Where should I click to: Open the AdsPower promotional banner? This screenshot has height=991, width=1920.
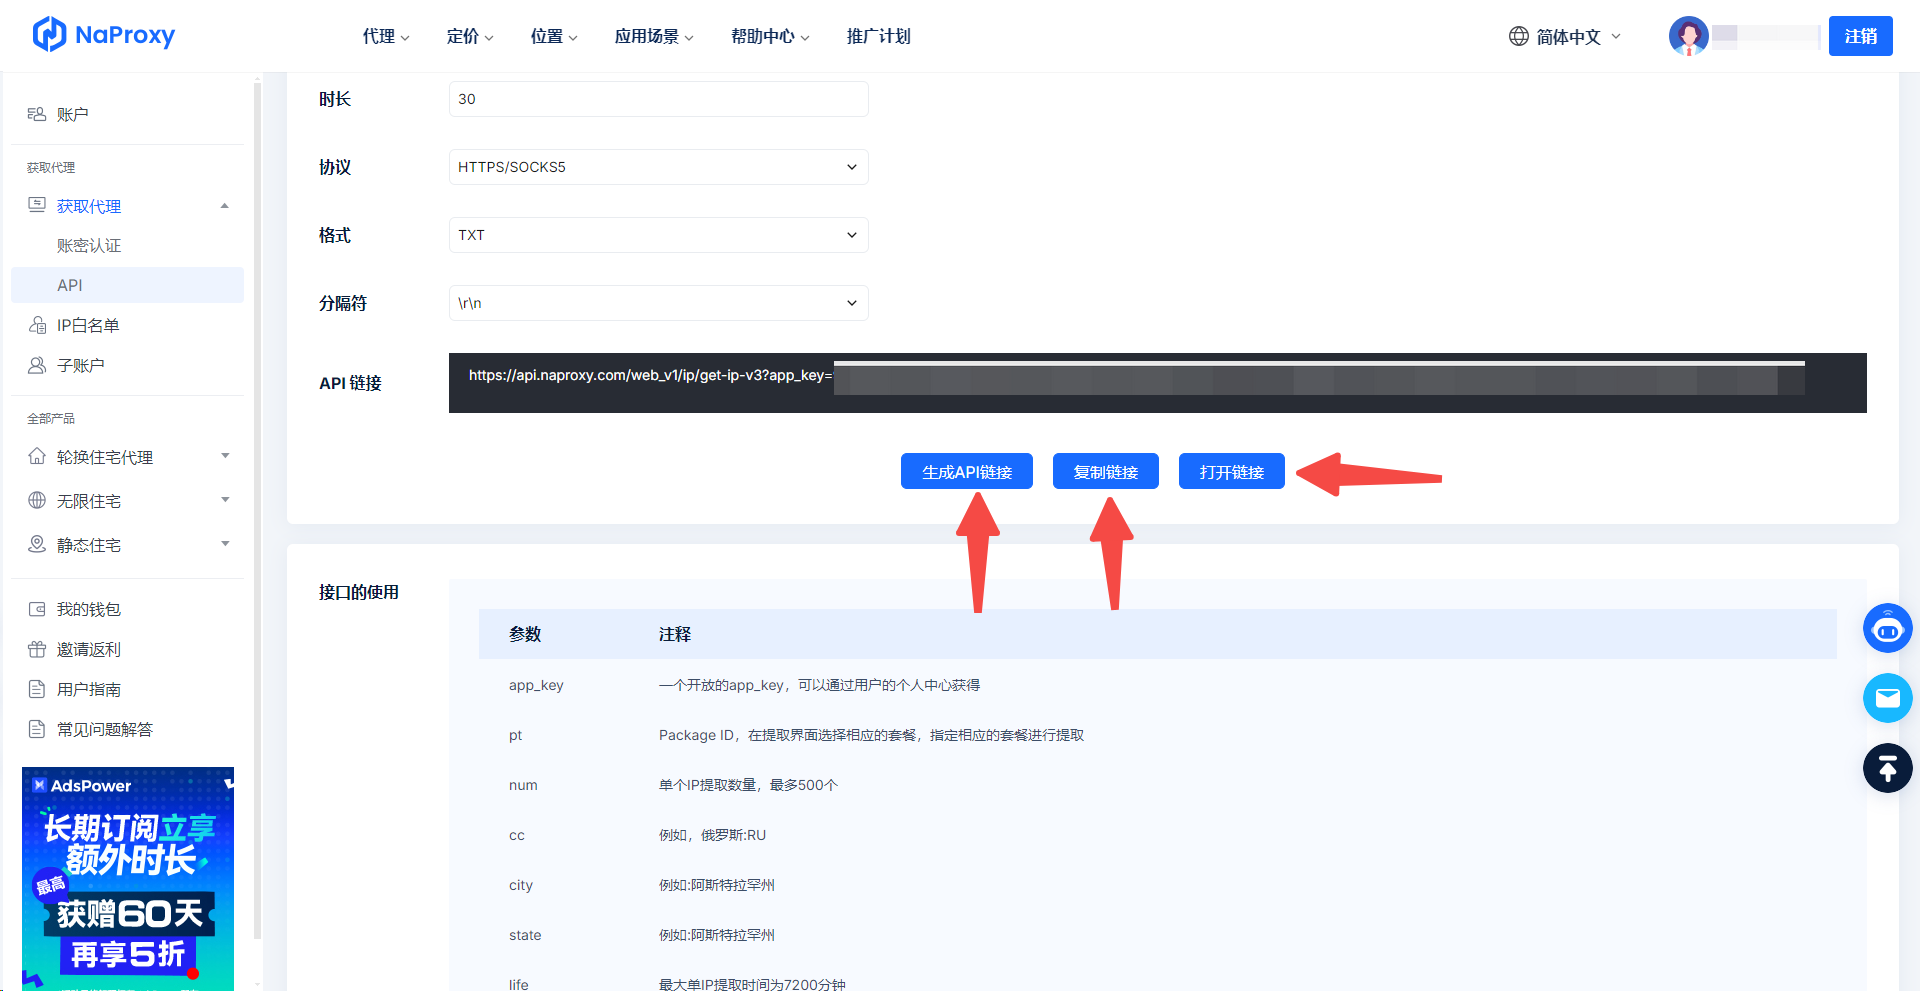coord(128,879)
